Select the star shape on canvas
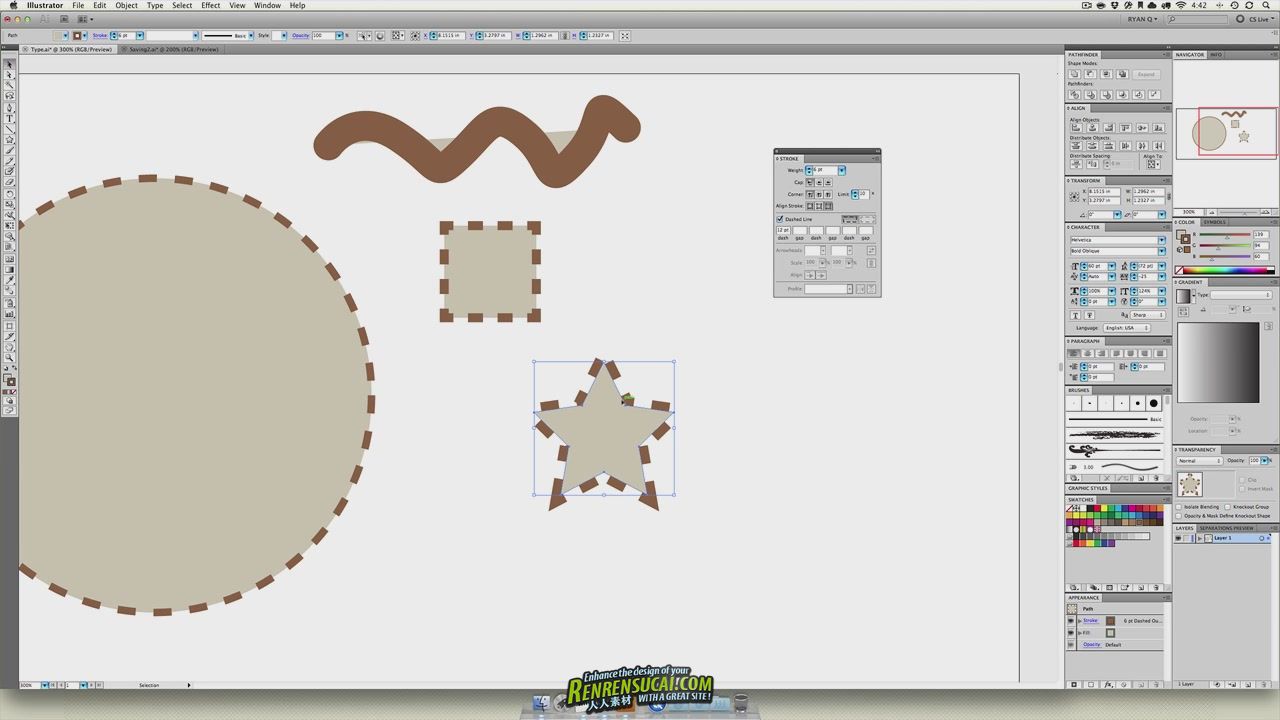This screenshot has width=1280, height=720. [603, 435]
